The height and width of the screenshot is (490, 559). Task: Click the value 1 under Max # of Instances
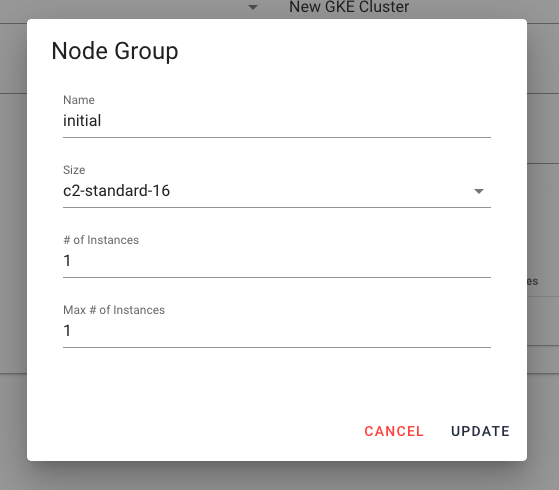click(67, 331)
